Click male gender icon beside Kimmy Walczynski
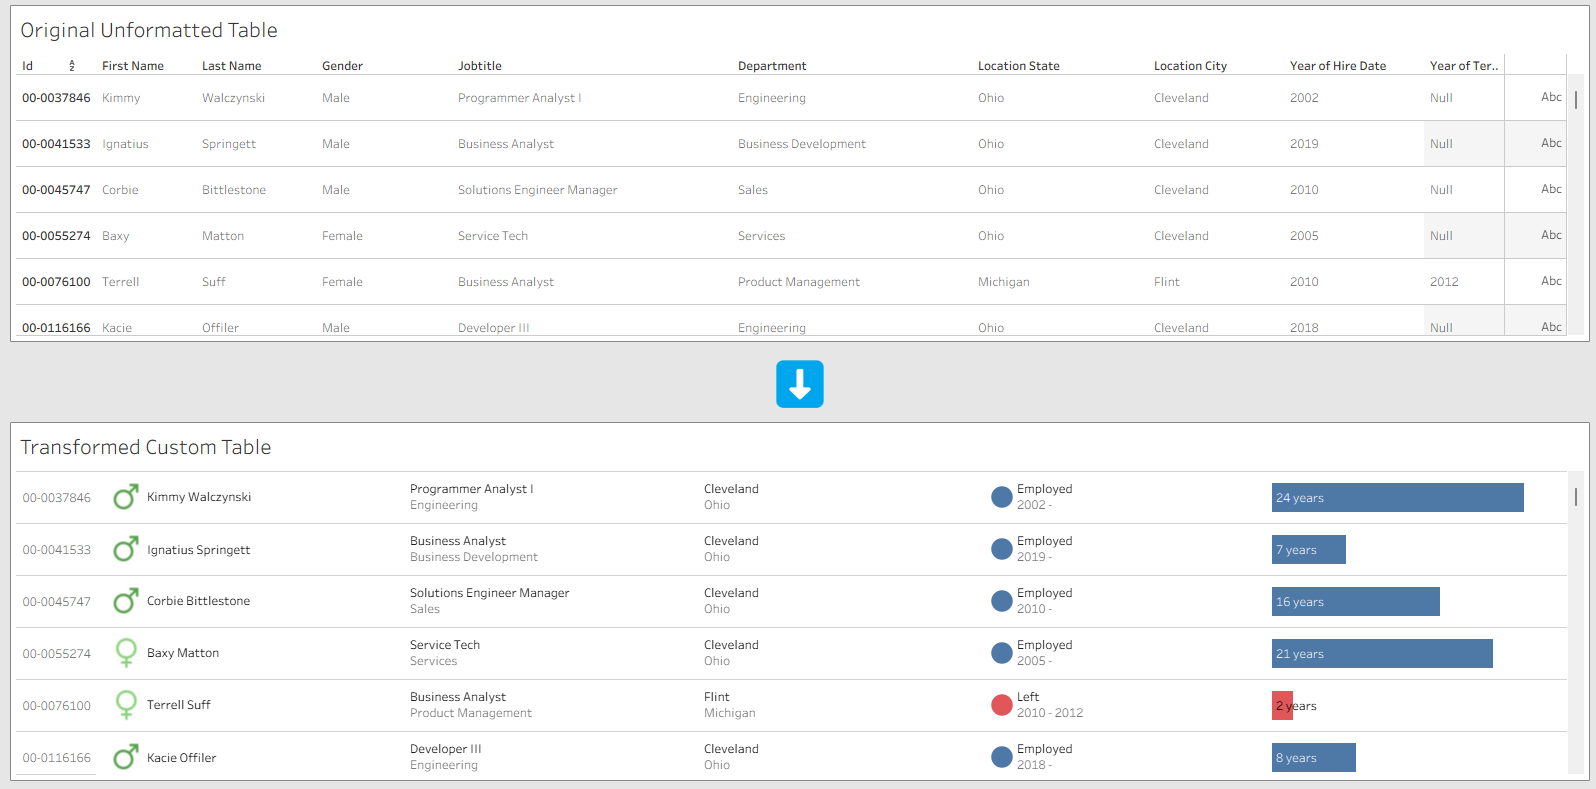1596x789 pixels. pyautogui.click(x=125, y=497)
